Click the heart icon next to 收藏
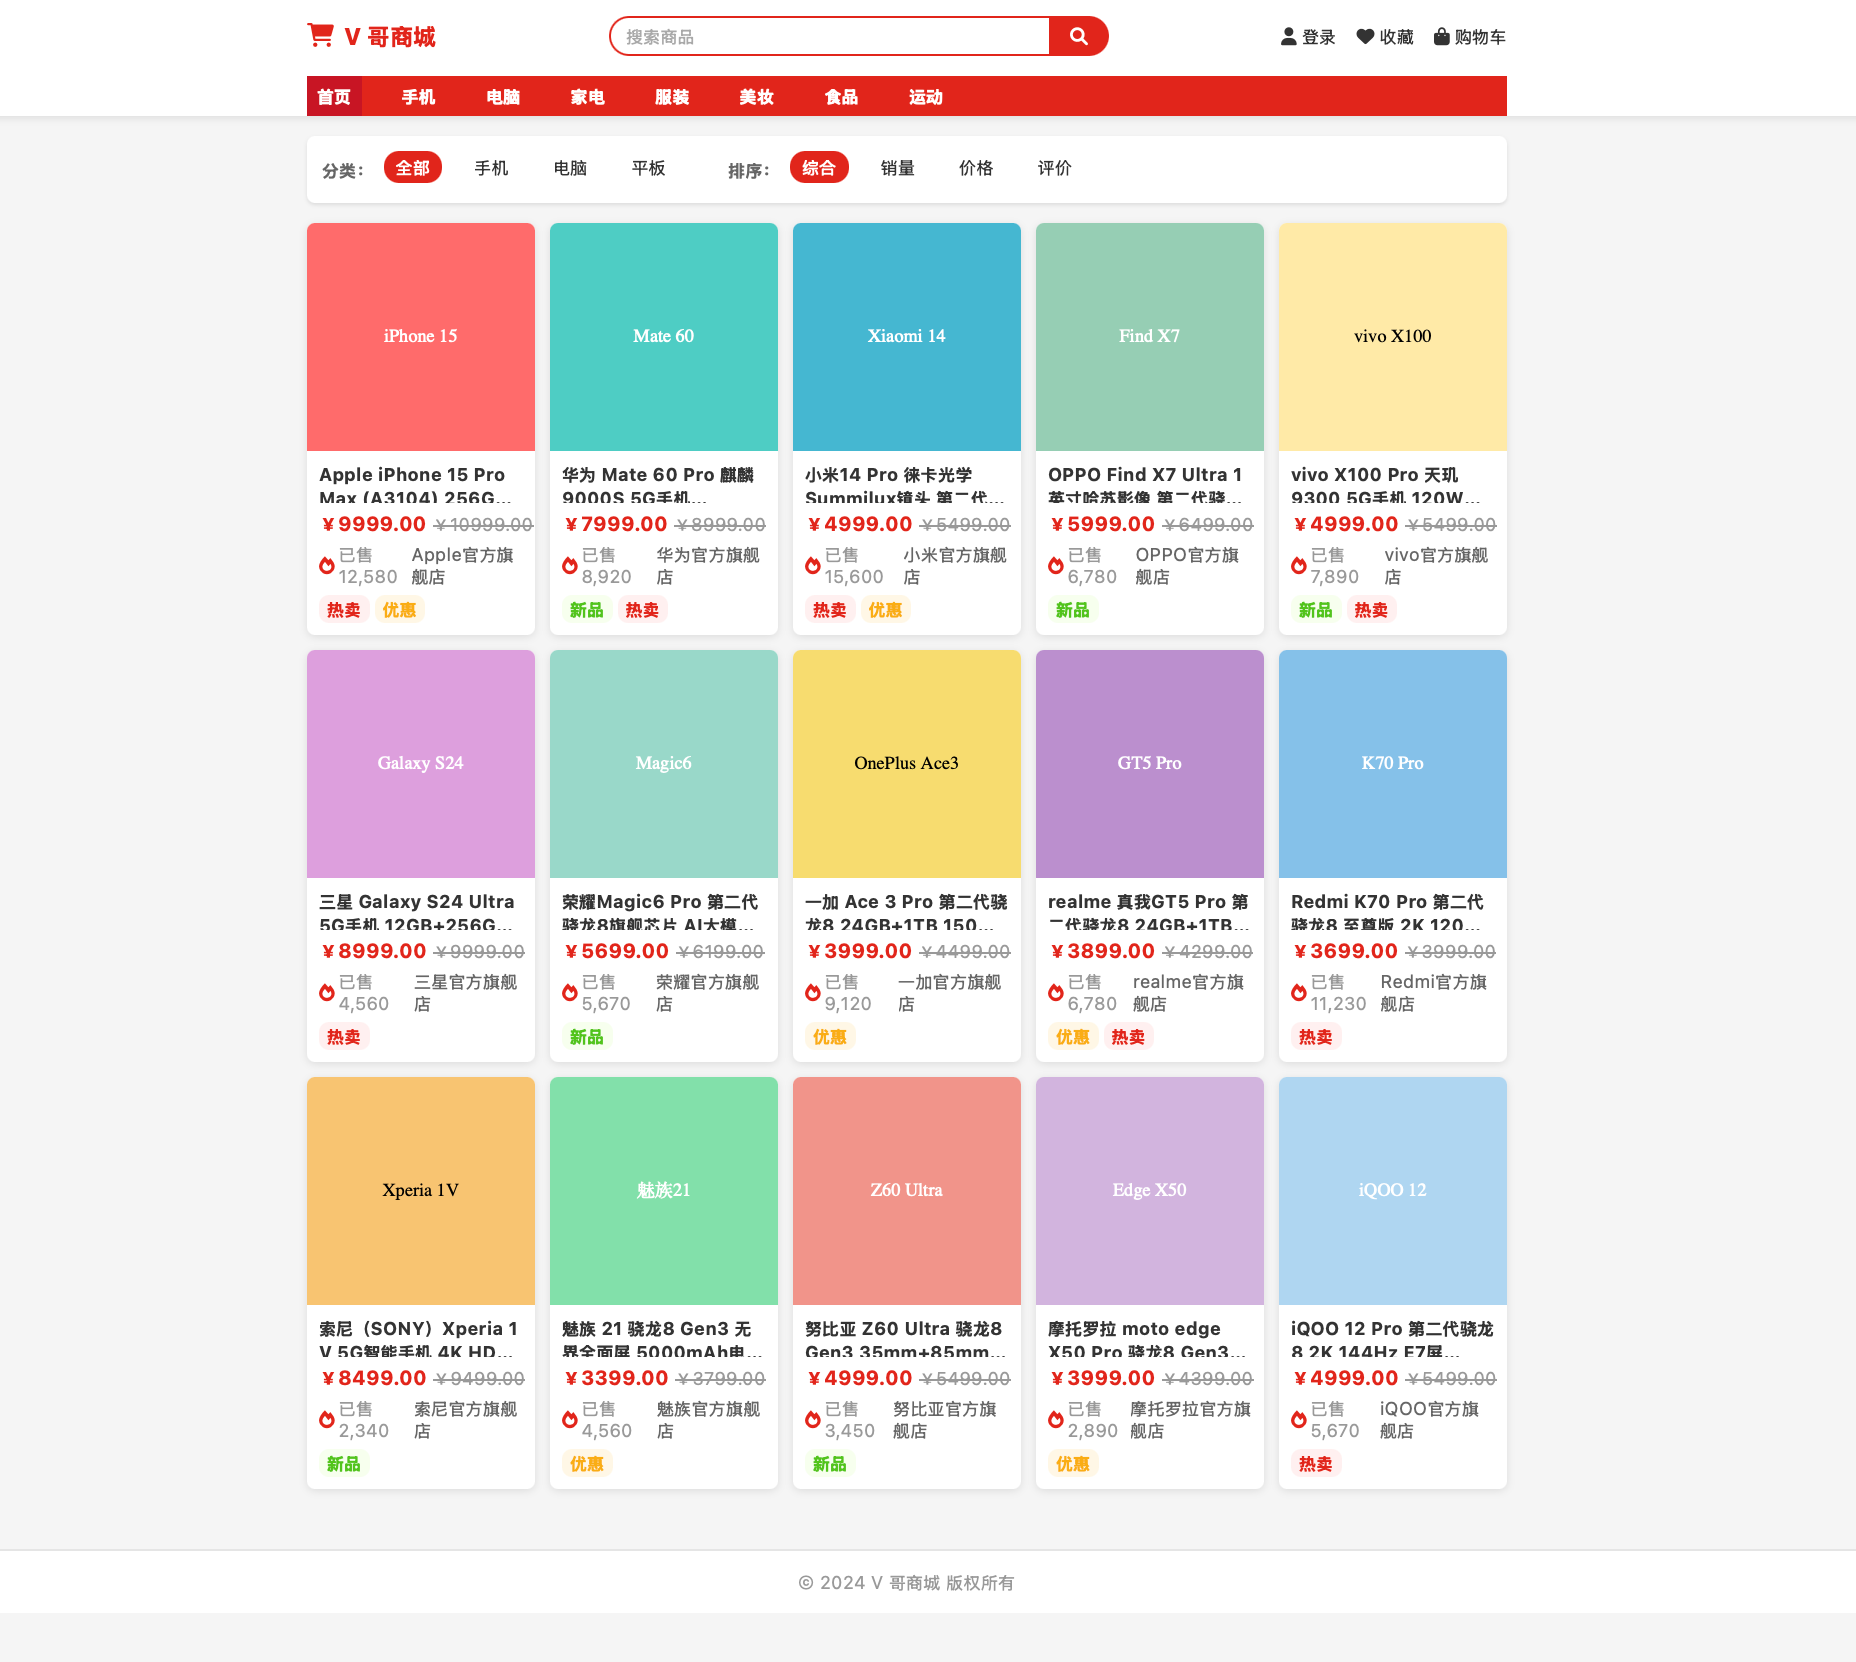The image size is (1856, 1662). coord(1365,37)
